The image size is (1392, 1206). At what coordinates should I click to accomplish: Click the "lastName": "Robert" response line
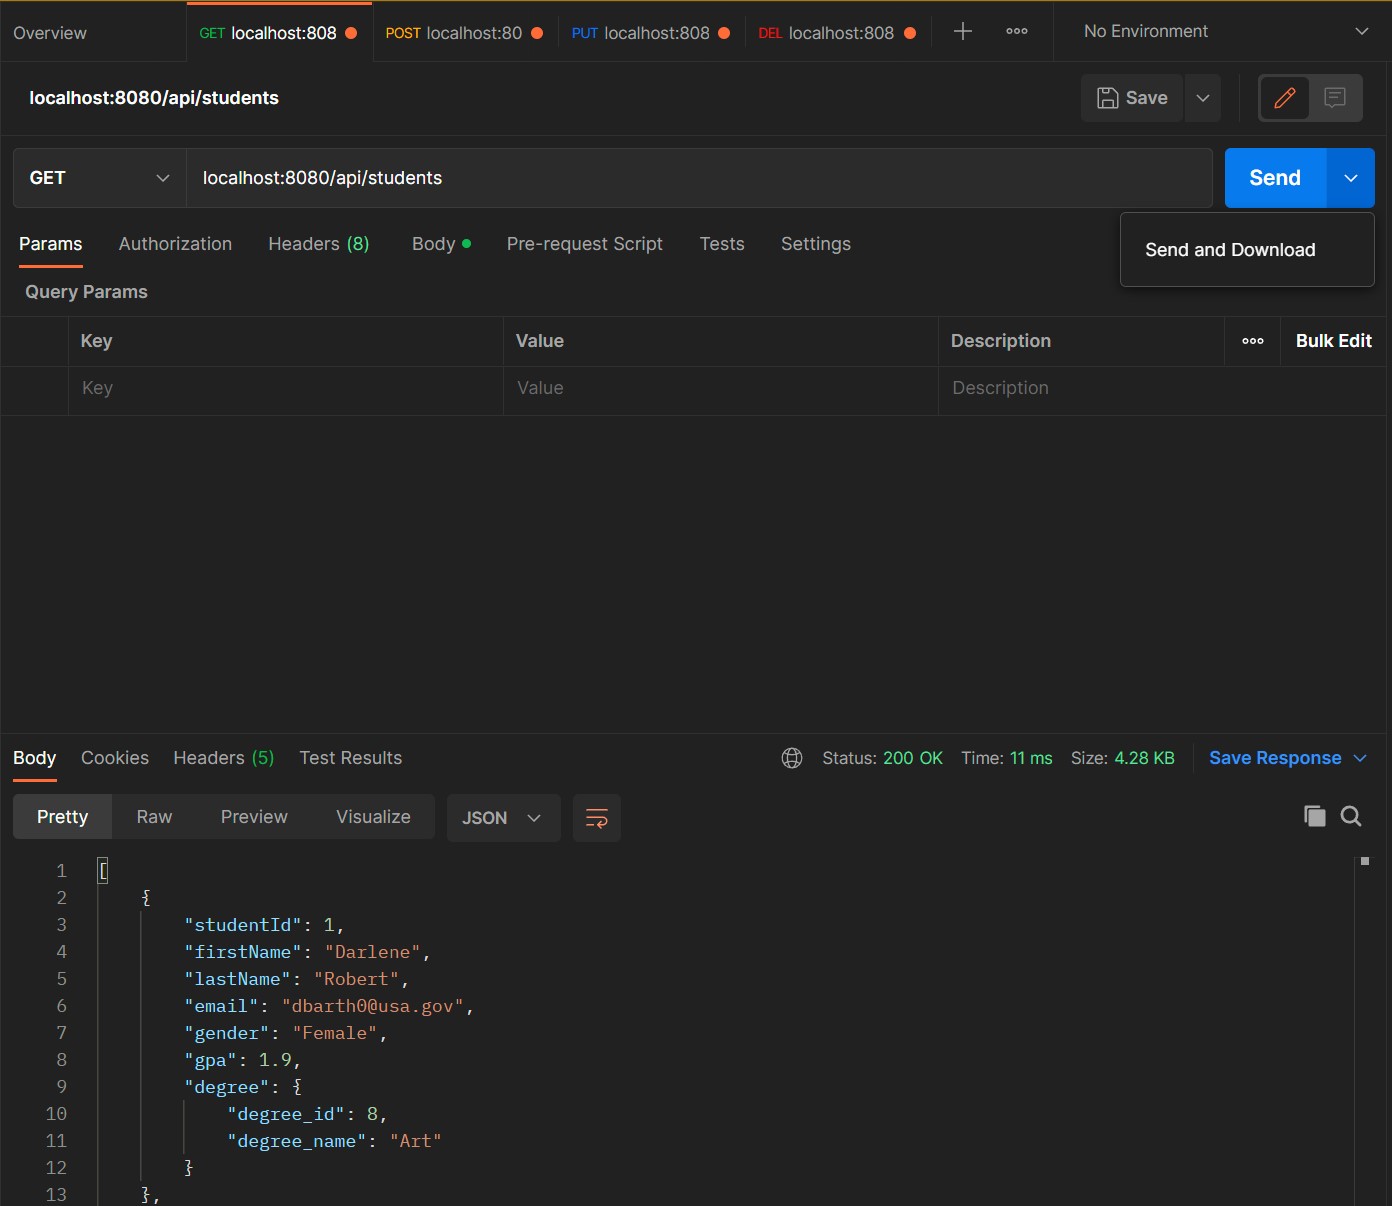pos(296,979)
